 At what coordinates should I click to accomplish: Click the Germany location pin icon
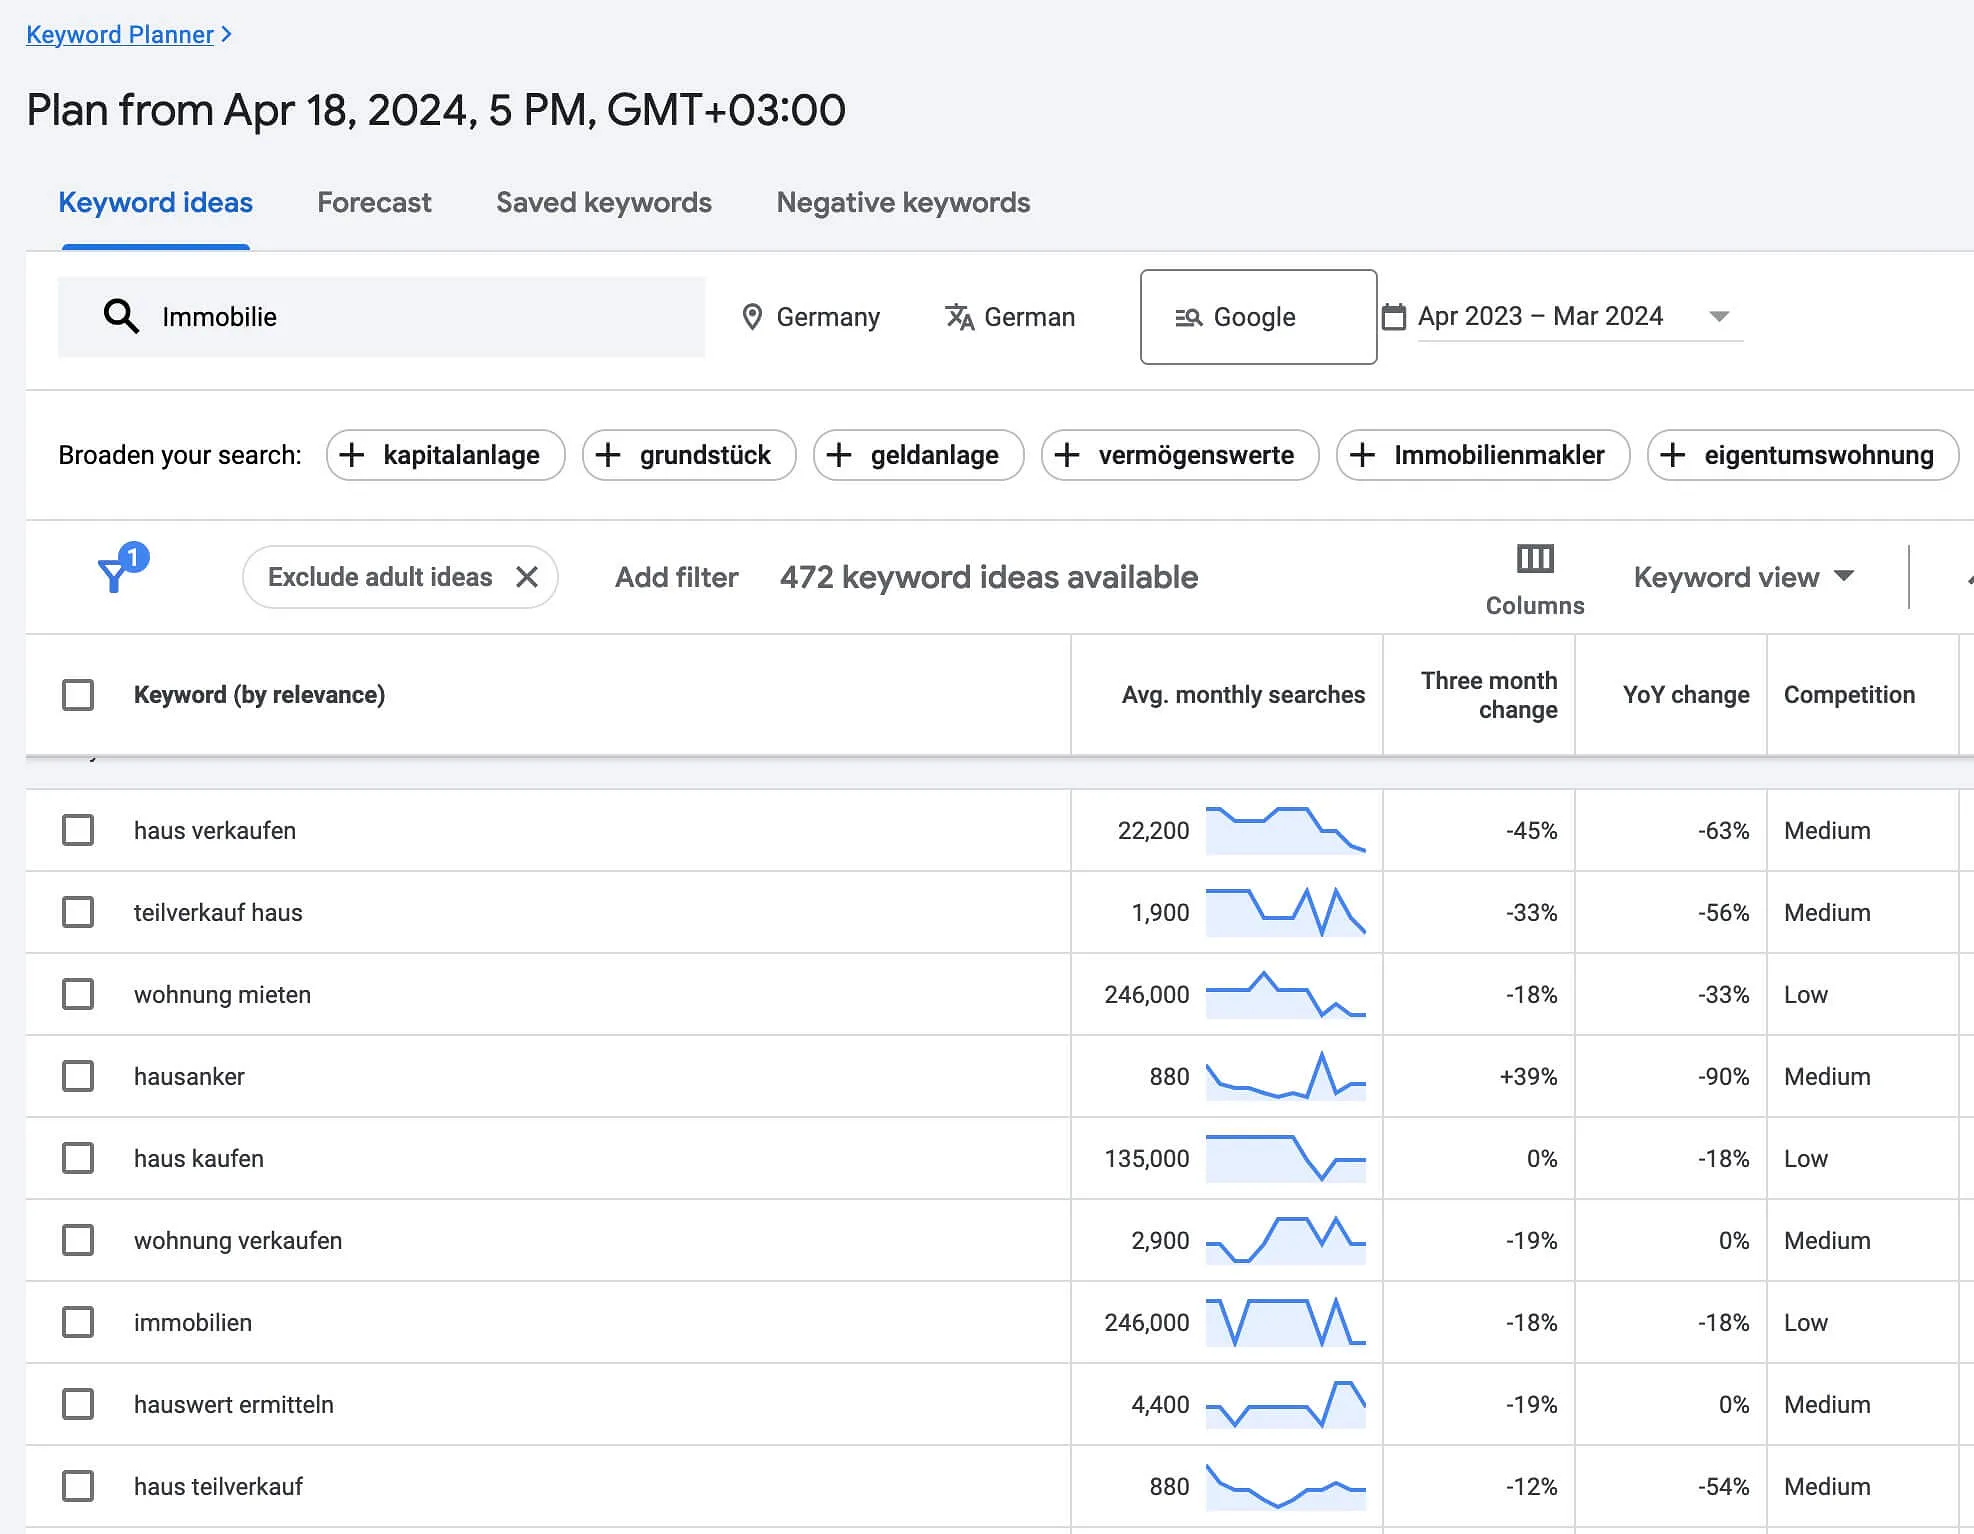[x=752, y=317]
